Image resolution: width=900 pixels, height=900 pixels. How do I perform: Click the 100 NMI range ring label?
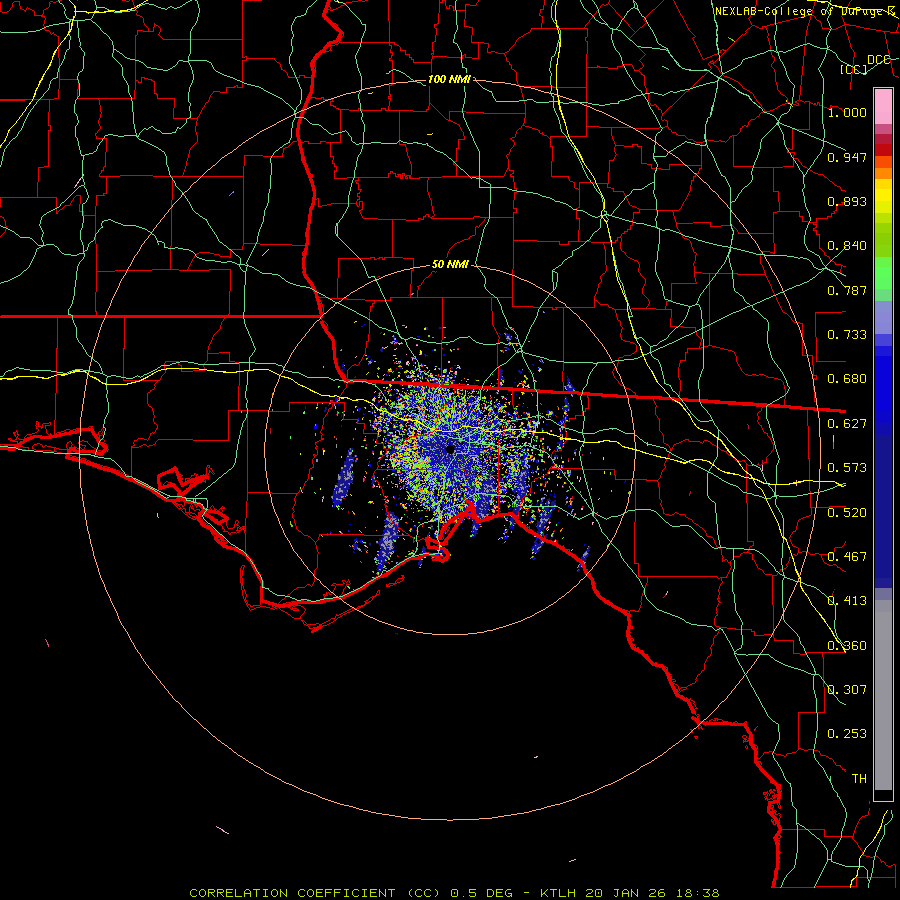pos(449,79)
